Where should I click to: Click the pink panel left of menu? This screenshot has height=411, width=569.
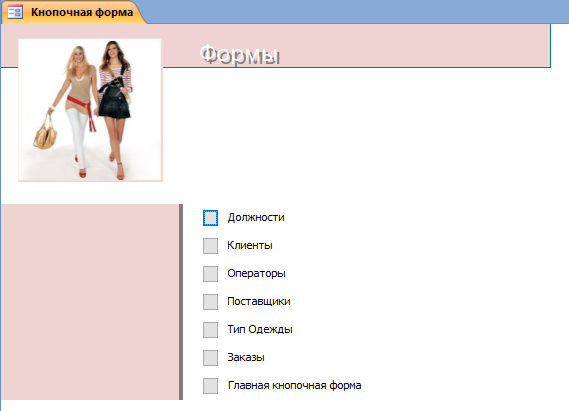pyautogui.click(x=90, y=302)
